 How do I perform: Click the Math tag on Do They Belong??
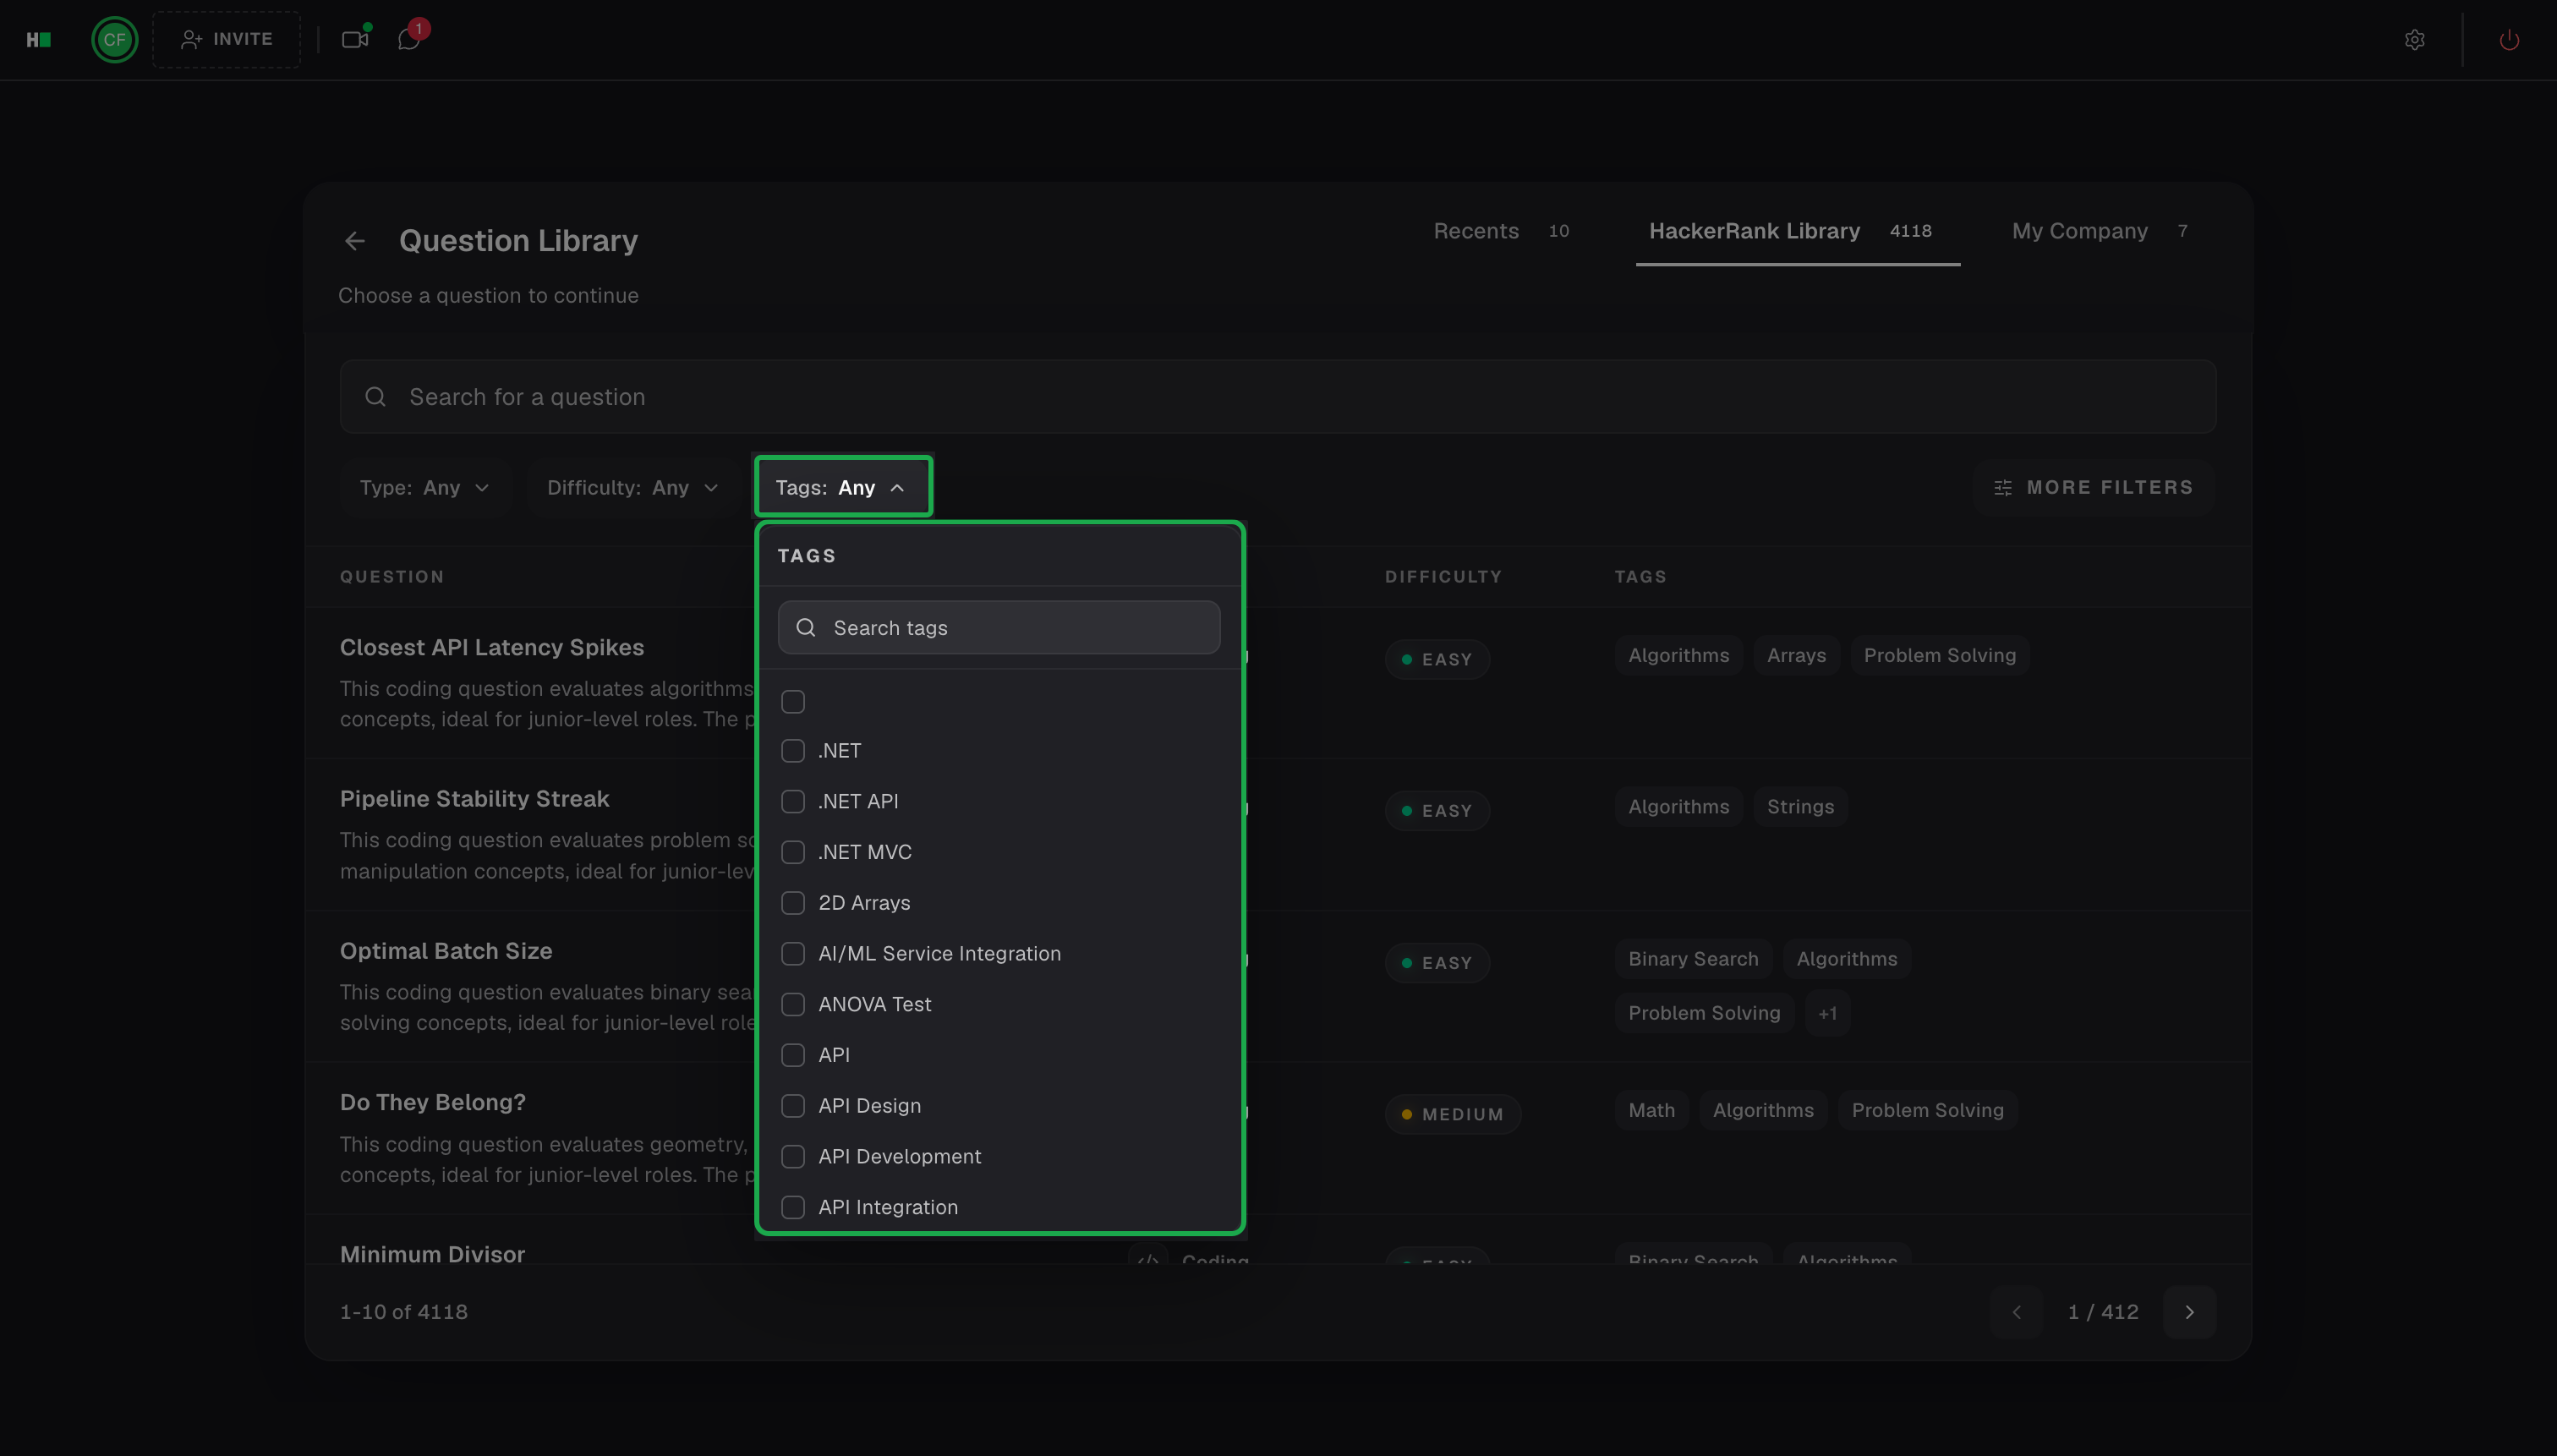(1651, 1110)
